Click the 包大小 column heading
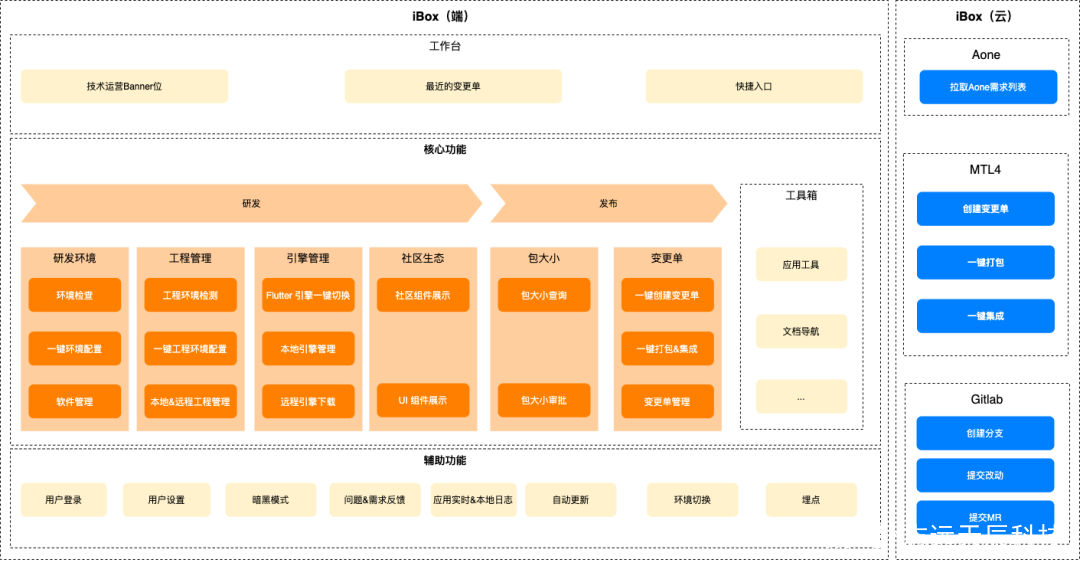This screenshot has width=1080, height=566. point(544,258)
